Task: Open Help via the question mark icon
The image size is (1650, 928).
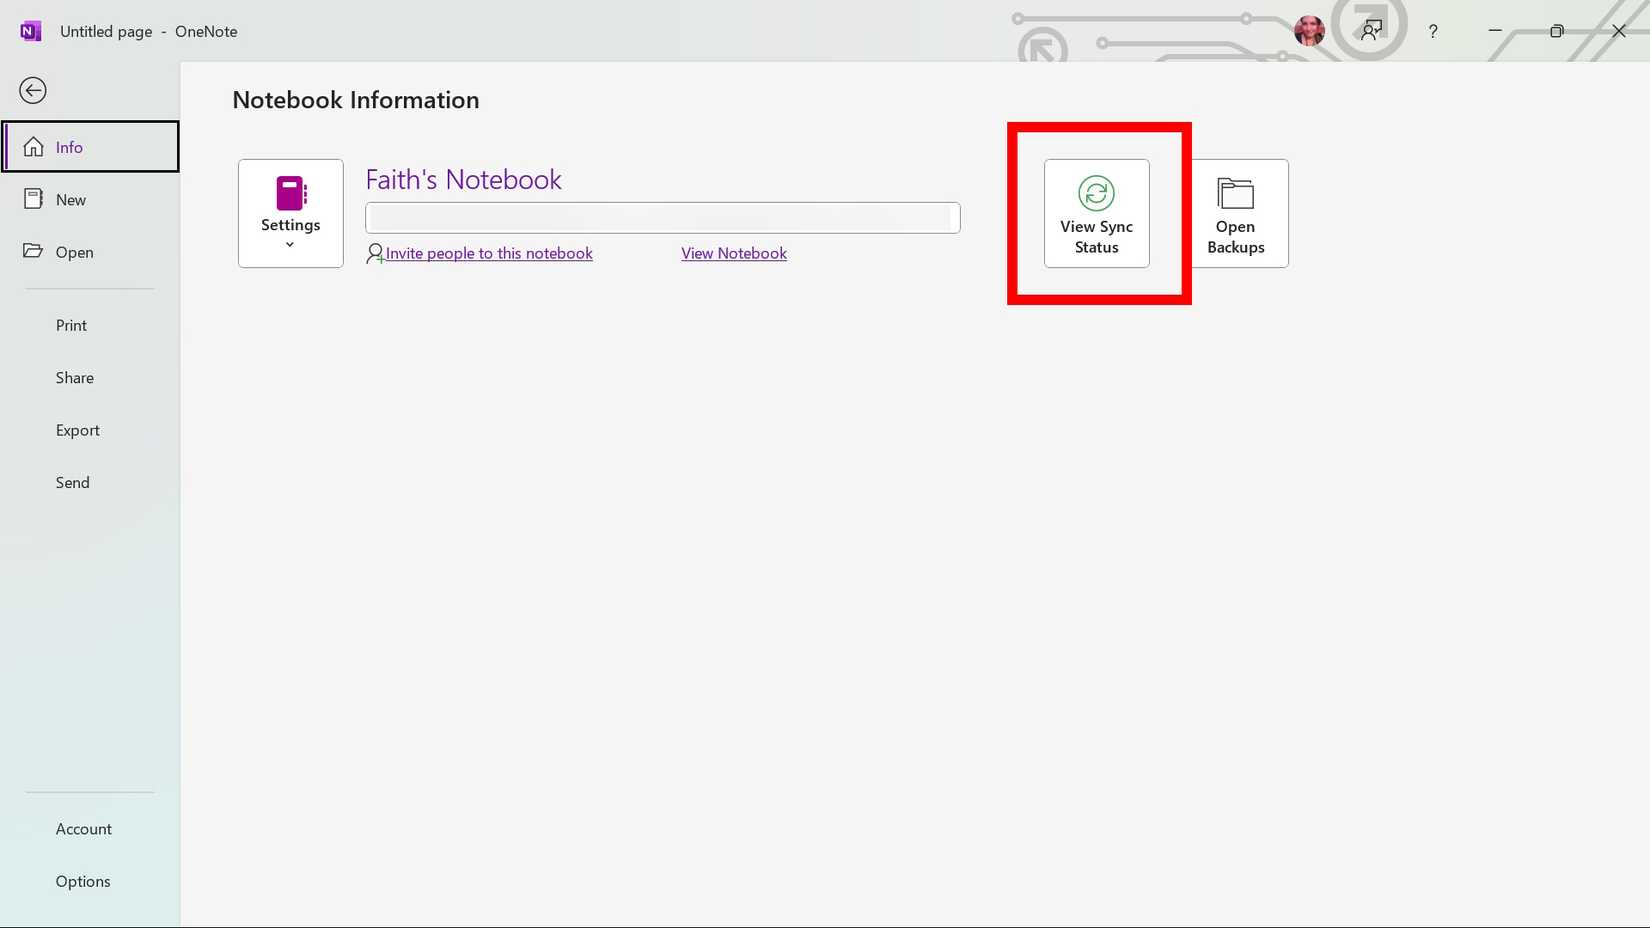Action: pos(1433,31)
